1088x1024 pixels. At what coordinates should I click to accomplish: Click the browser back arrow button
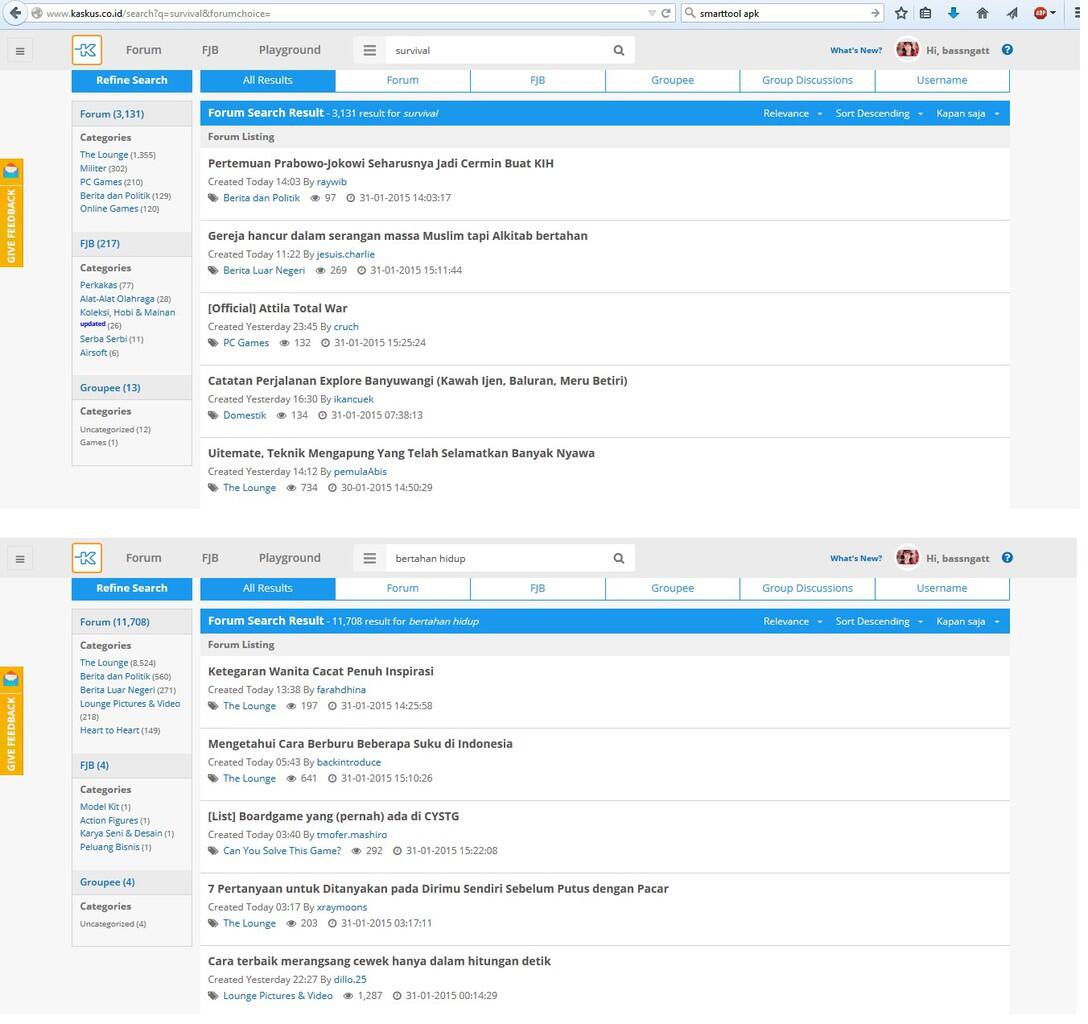[14, 12]
